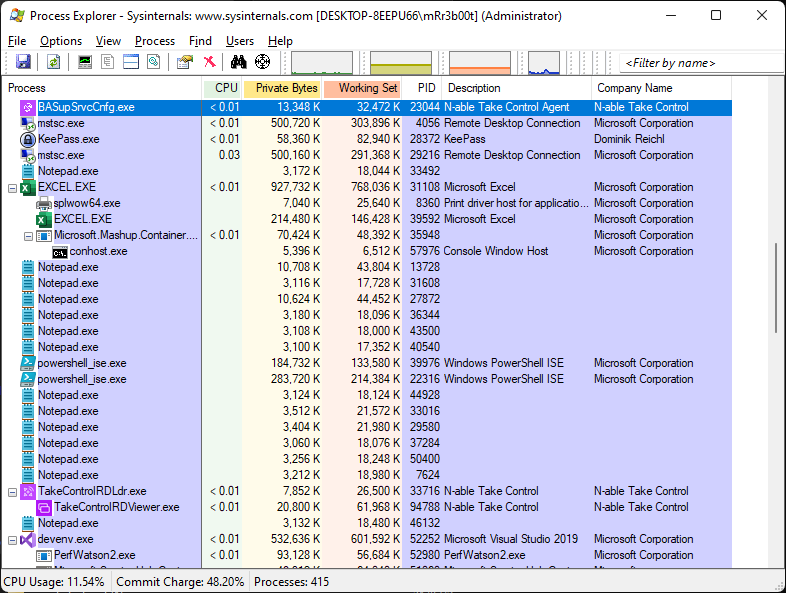Click the Filter by name field
Image resolution: width=786 pixels, height=593 pixels.
(702, 63)
